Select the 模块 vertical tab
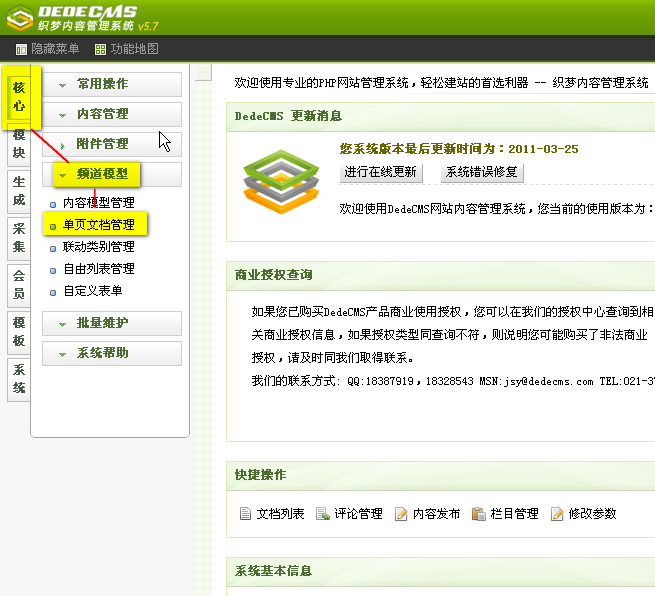This screenshot has height=596, width=655. (x=19, y=144)
